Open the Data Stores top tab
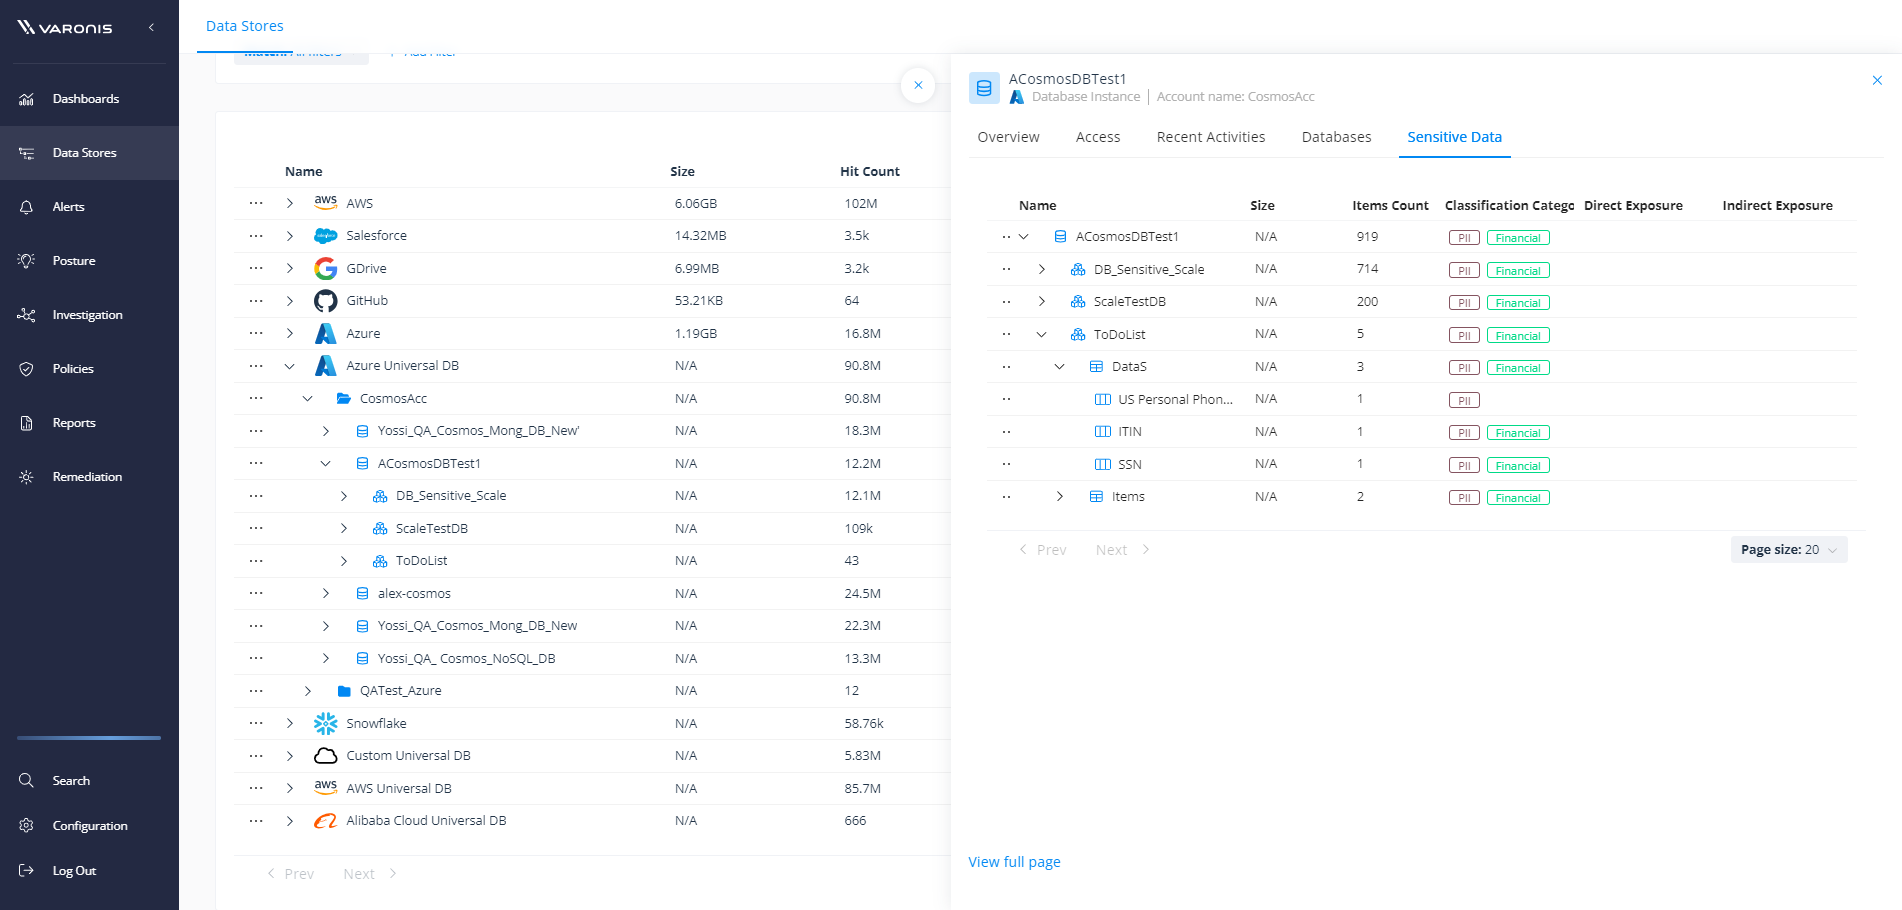This screenshot has width=1902, height=910. point(245,26)
